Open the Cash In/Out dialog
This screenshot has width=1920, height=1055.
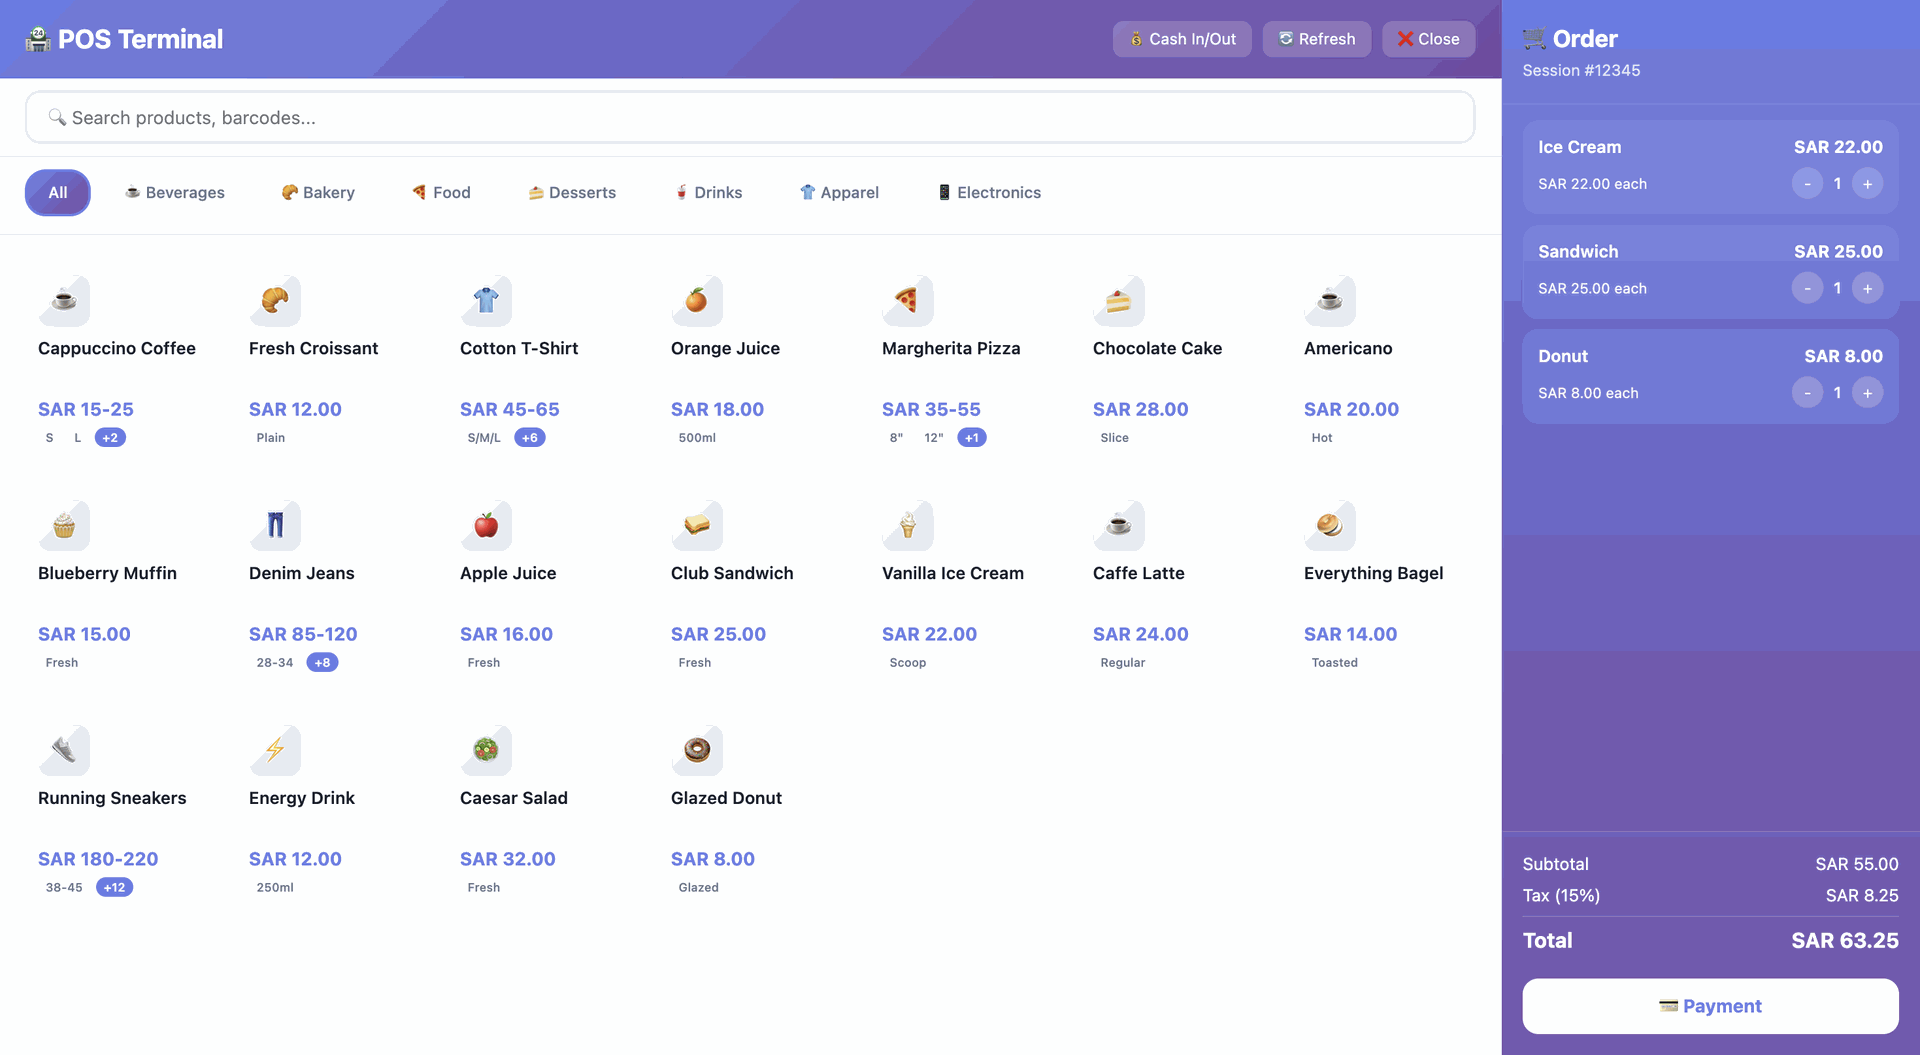pyautogui.click(x=1182, y=39)
